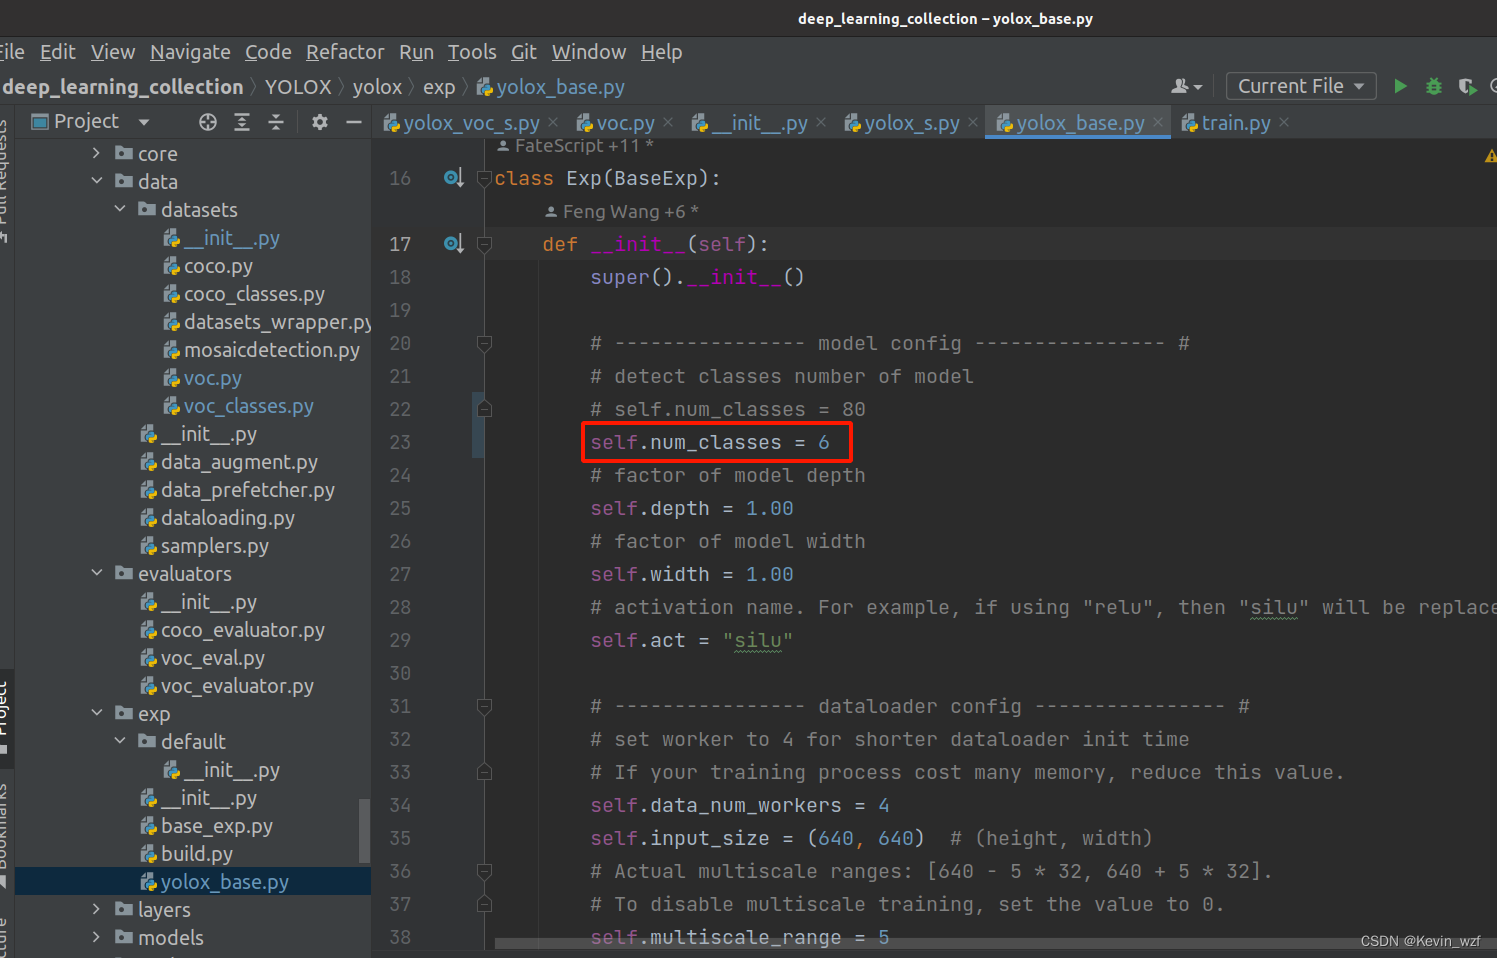This screenshot has width=1497, height=958.
Task: Close the yolox_s.py editor tab
Action: 973,122
